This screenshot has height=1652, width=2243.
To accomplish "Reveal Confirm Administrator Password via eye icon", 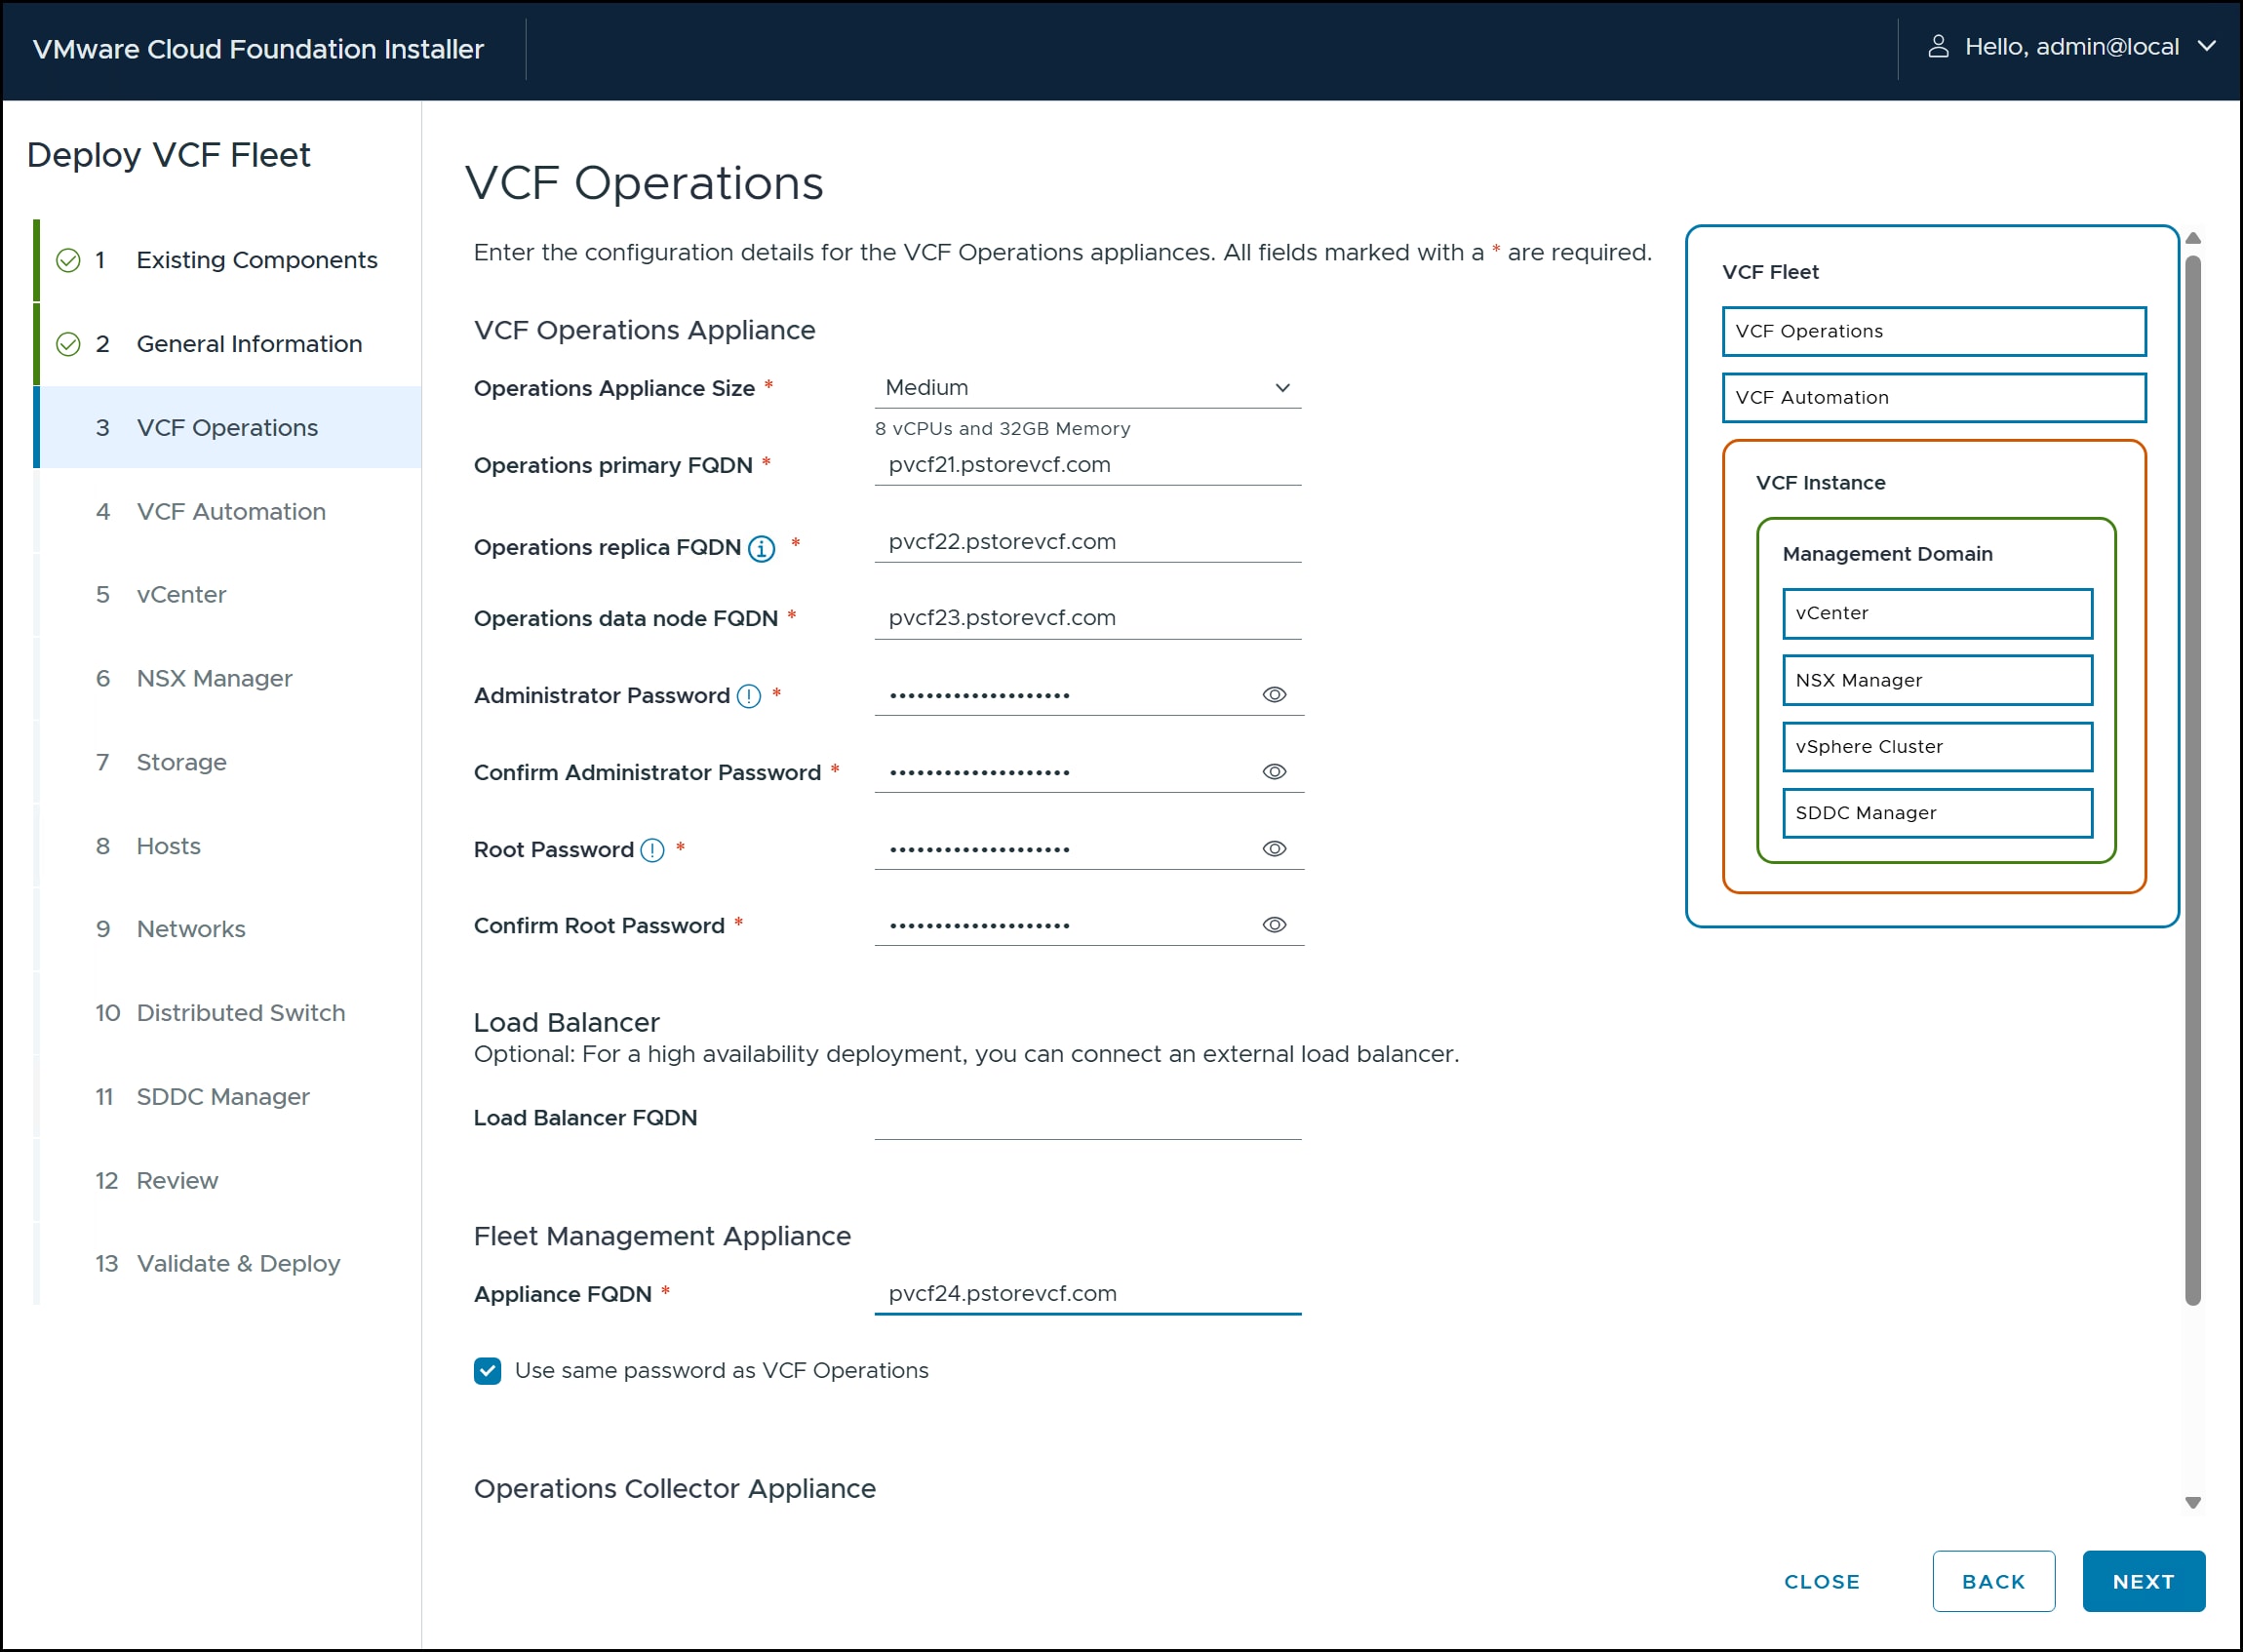I will [1274, 772].
